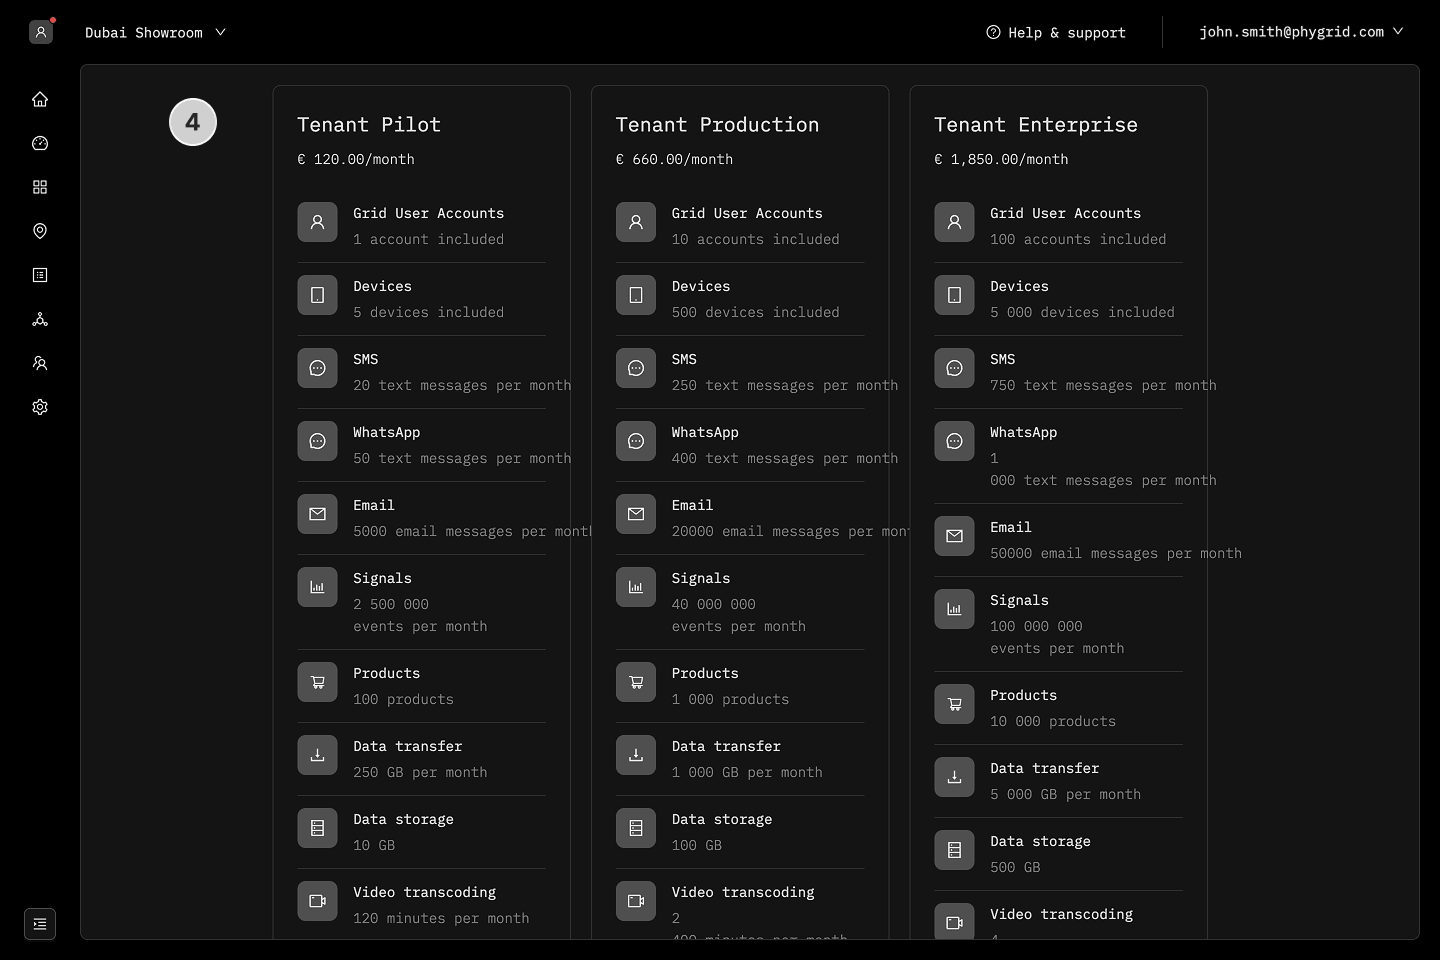The width and height of the screenshot is (1440, 960).
Task: Click Tenant Enterprise's Email envelope icon
Action: (954, 536)
